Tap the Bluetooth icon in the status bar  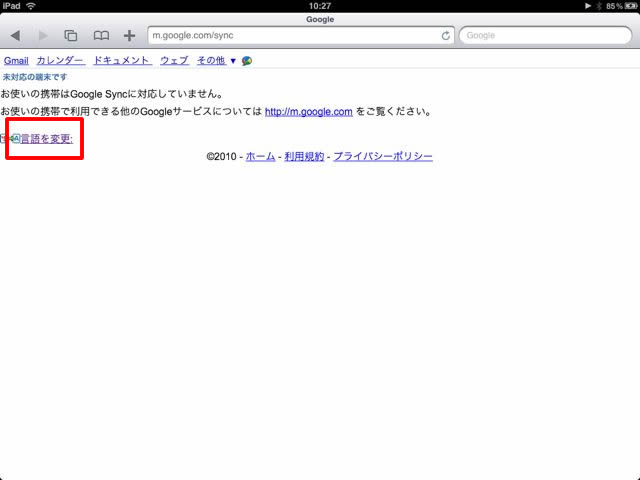tap(599, 6)
